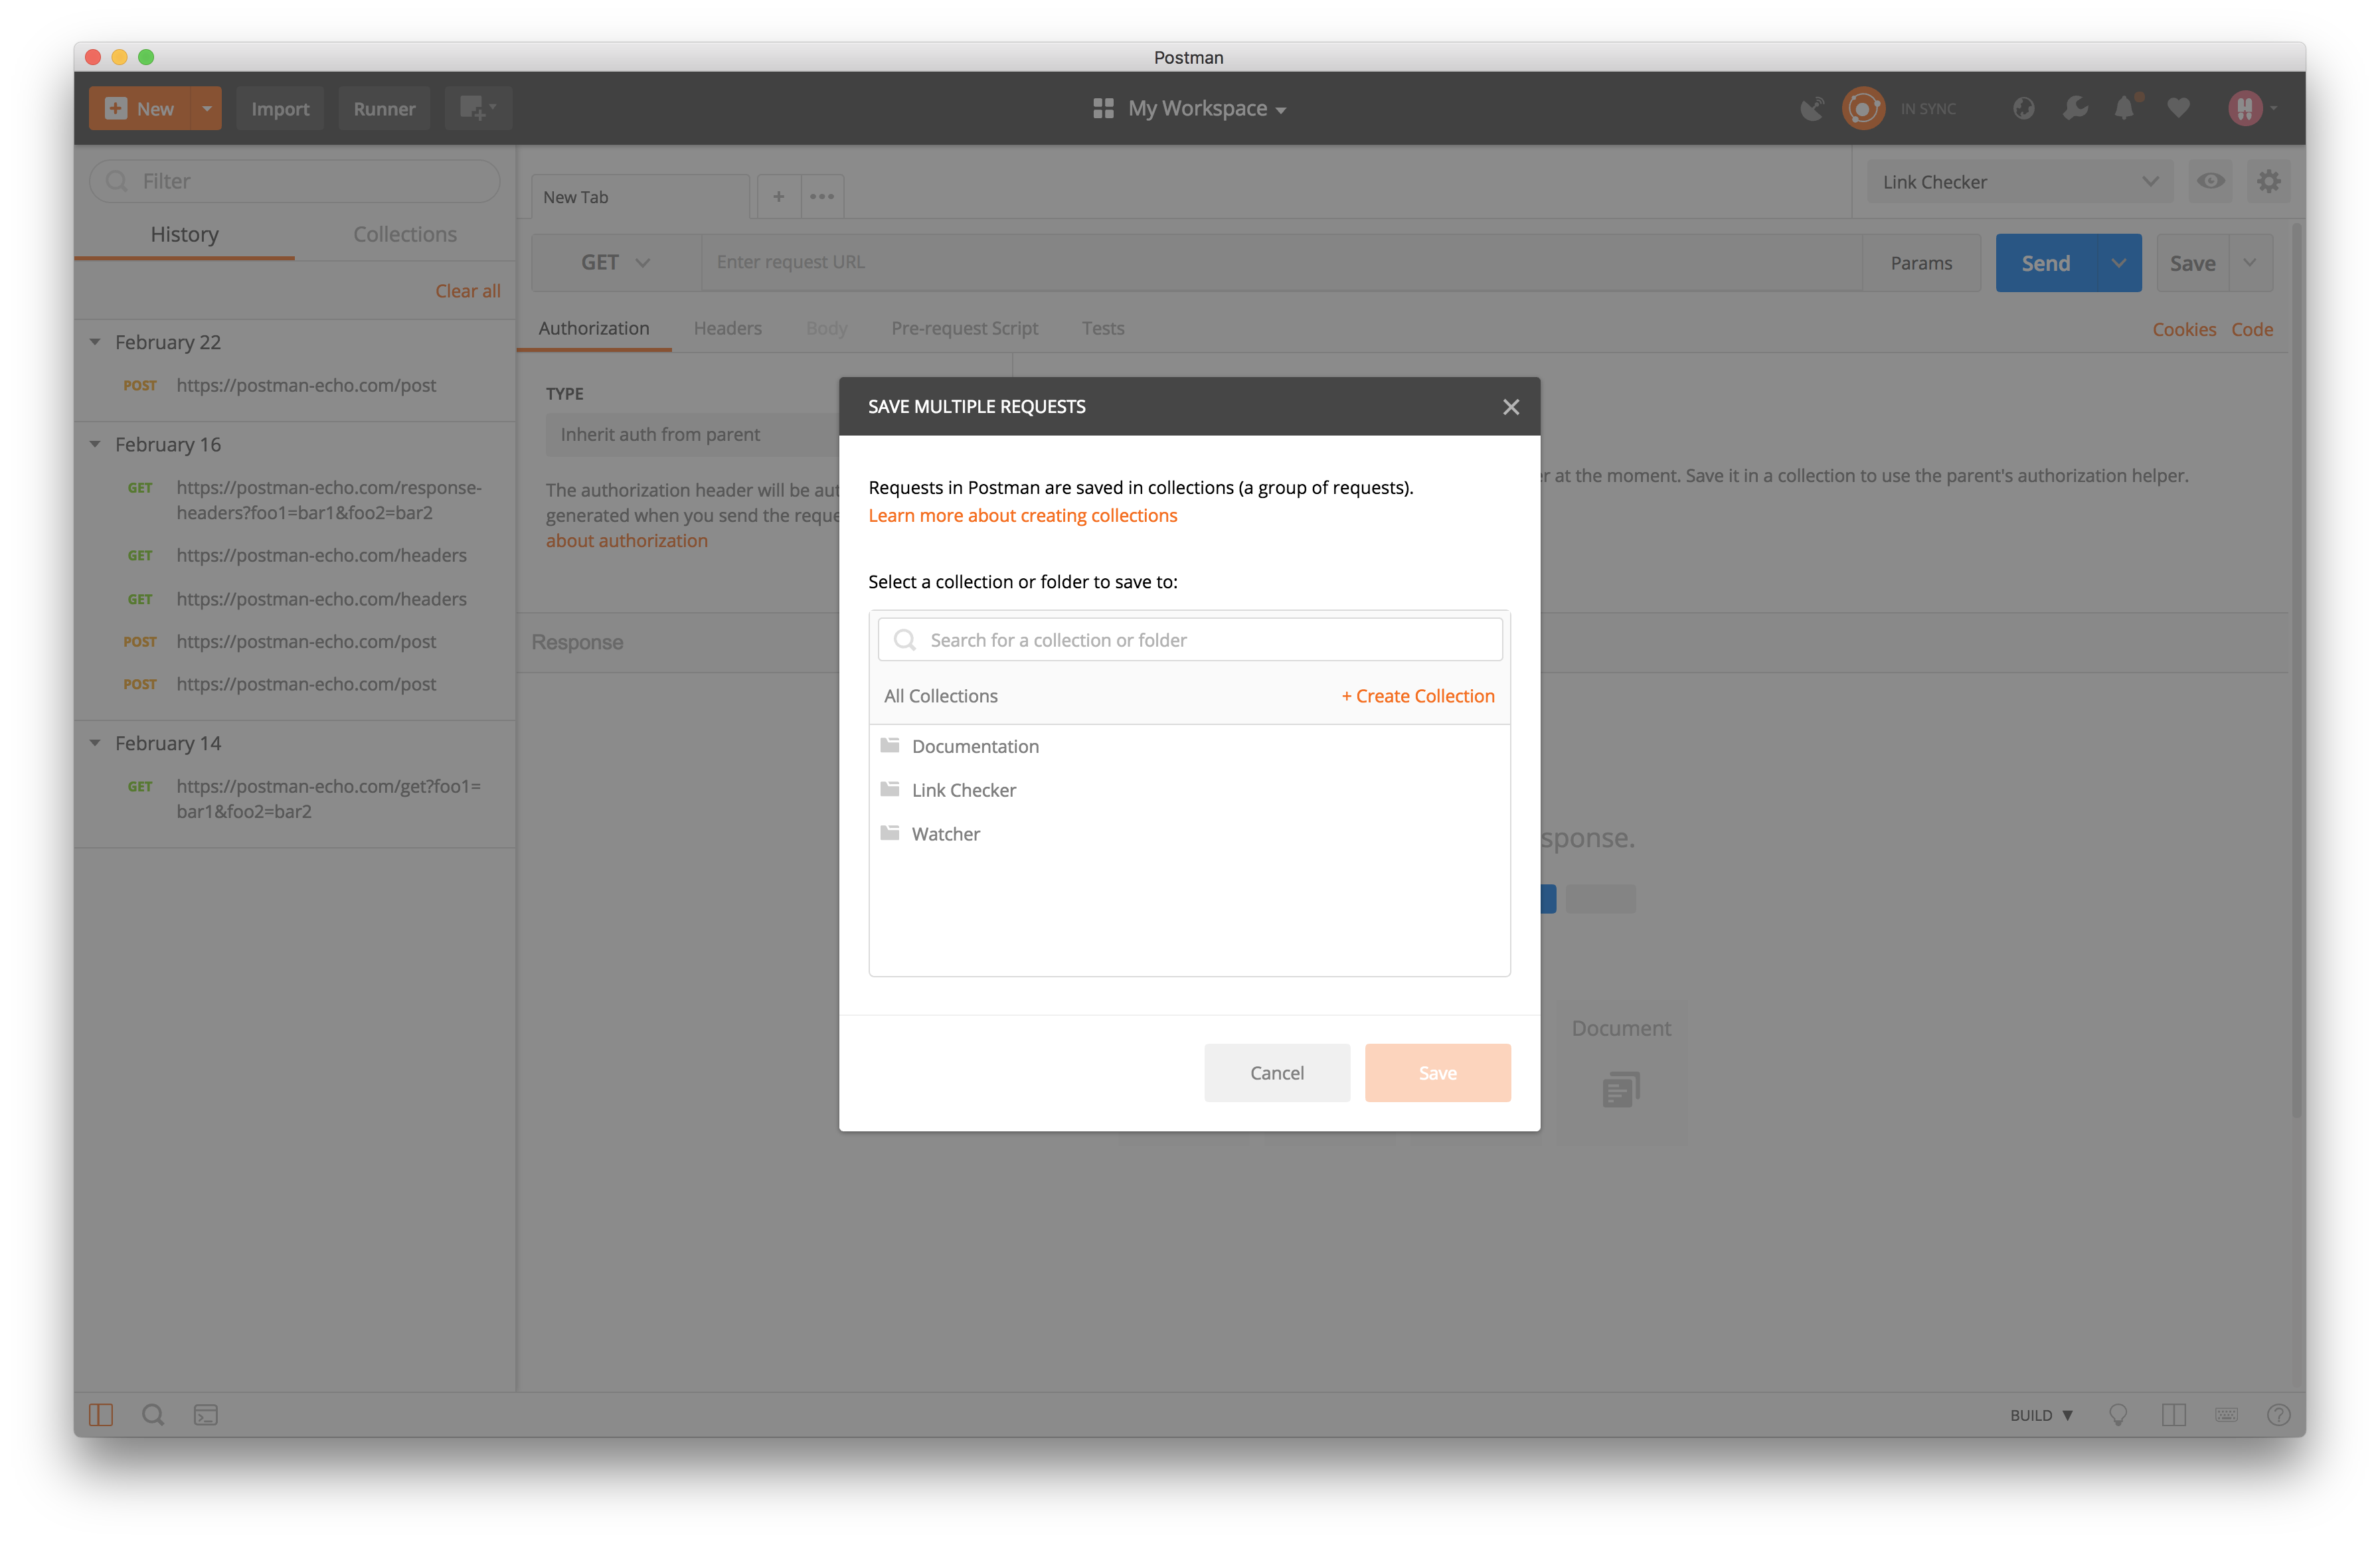Screen dimensions: 2380x1543
Task: Focus the Enter request URL field
Action: tap(1281, 262)
